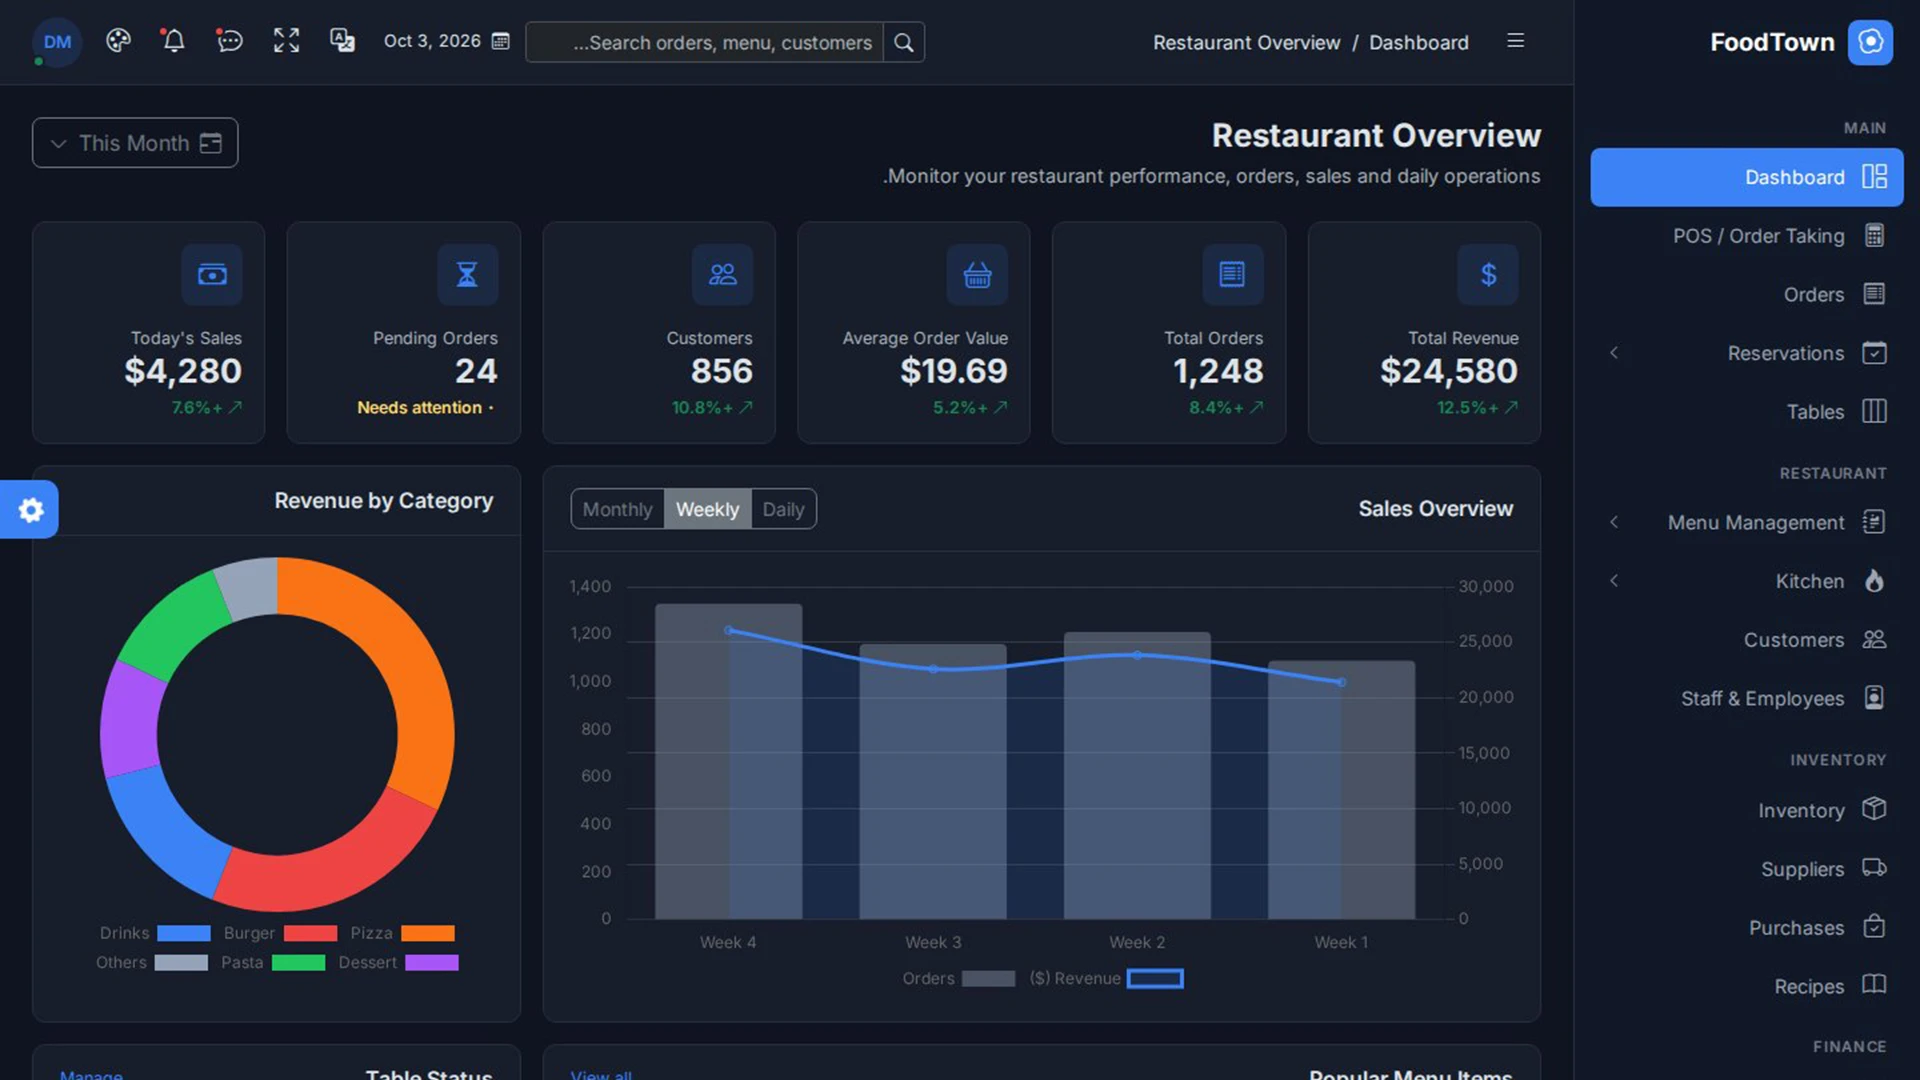The image size is (1920, 1080).
Task: Click the View all link
Action: 601,1073
